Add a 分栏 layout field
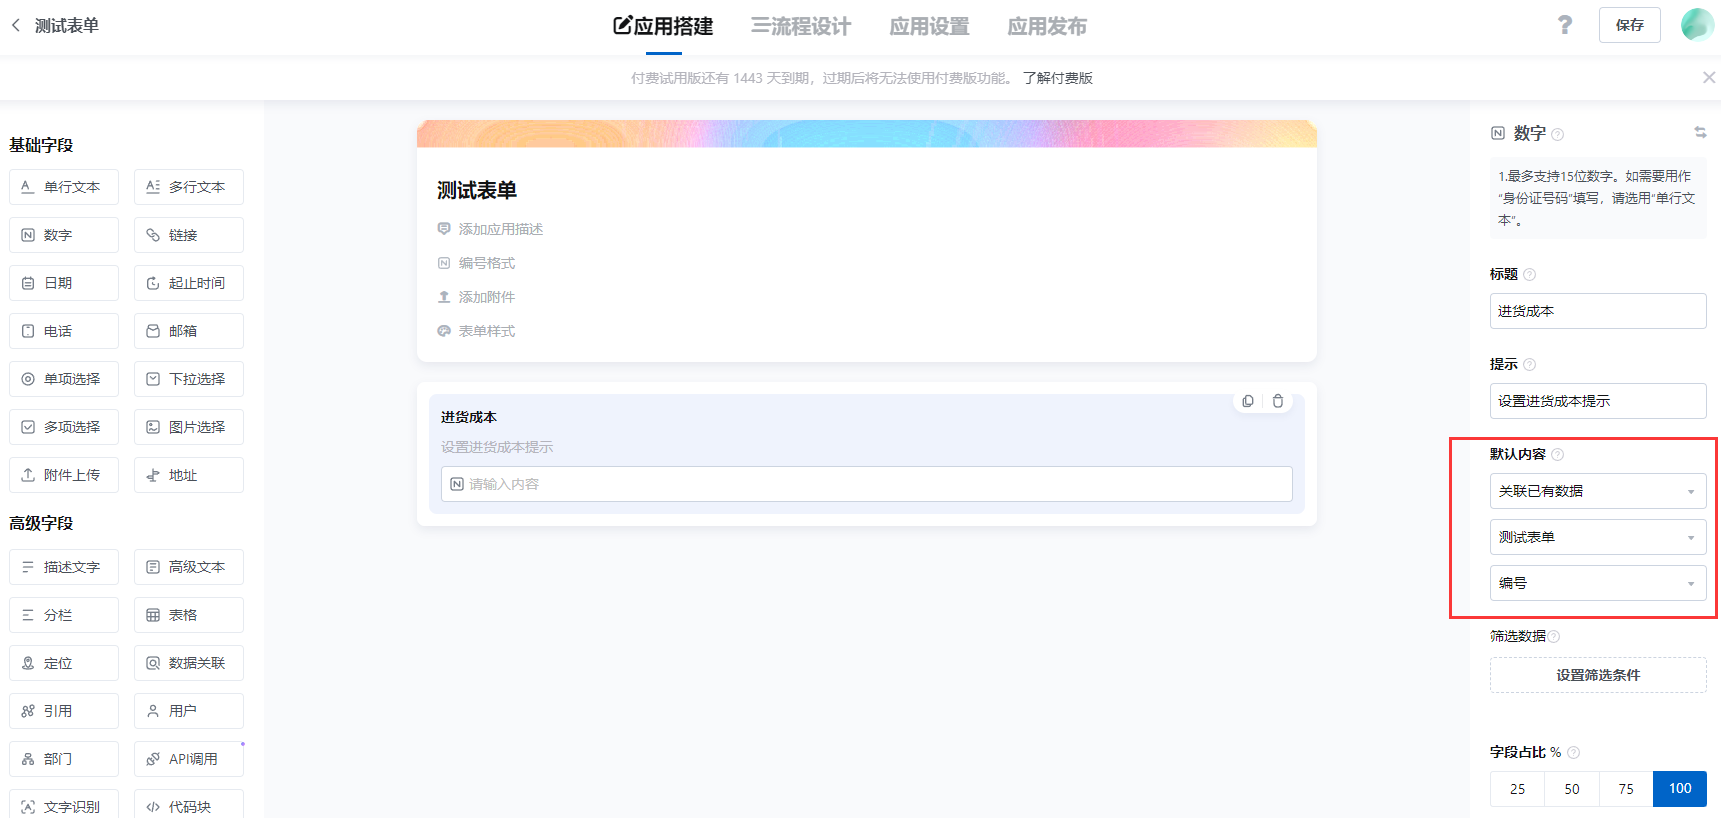1721x818 pixels. tap(64, 615)
